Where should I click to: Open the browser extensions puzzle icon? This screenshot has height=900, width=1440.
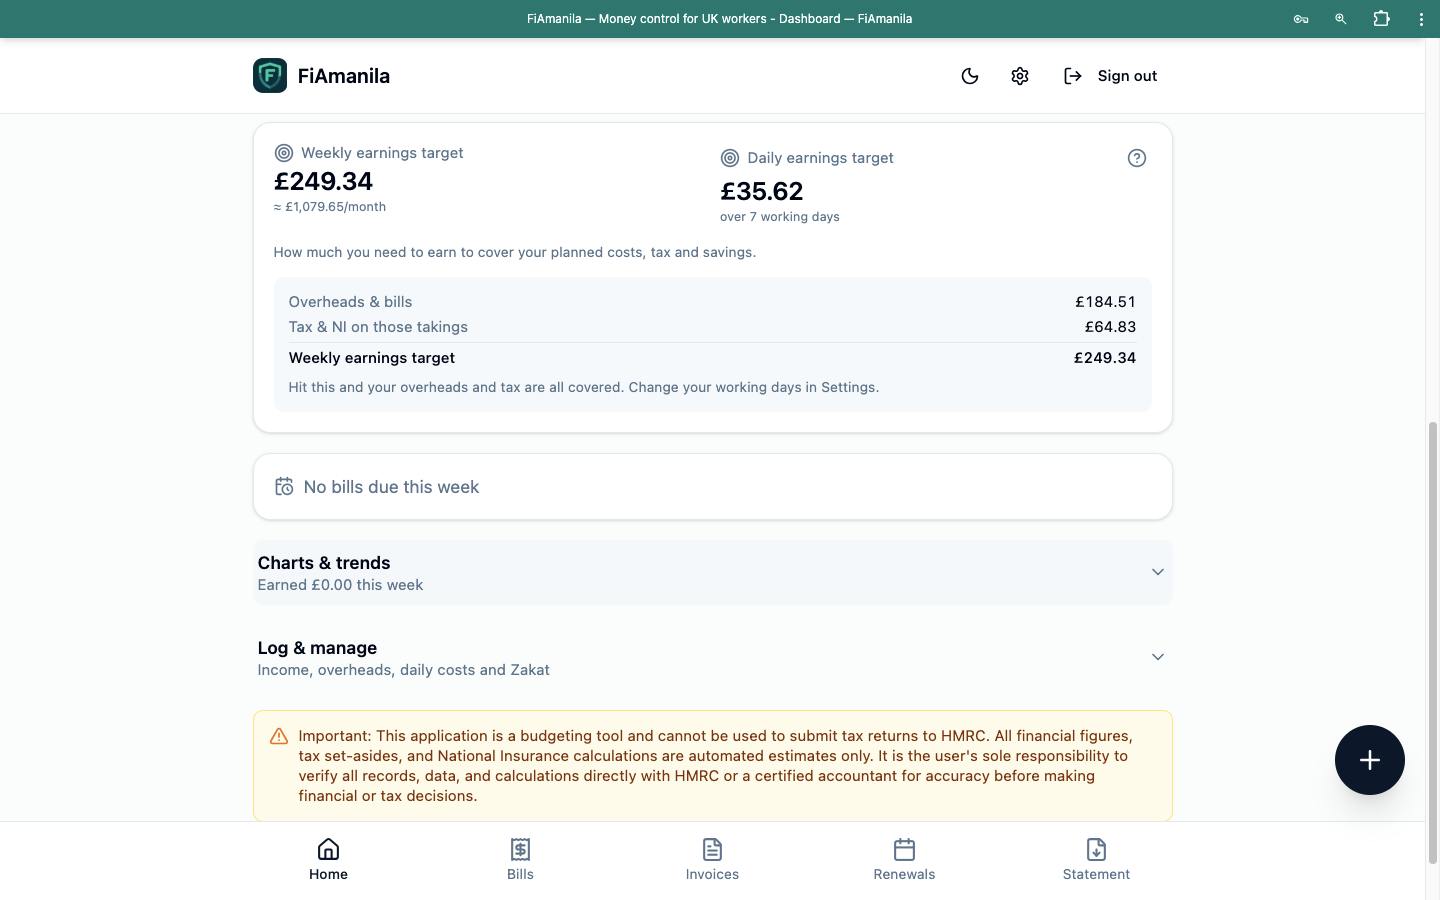tap(1381, 18)
